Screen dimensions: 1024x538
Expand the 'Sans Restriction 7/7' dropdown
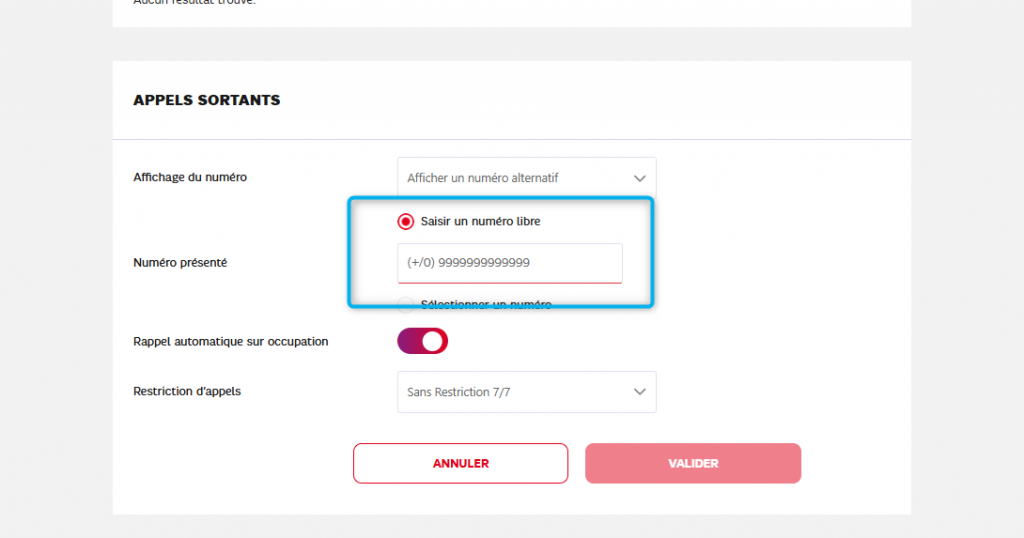point(526,392)
